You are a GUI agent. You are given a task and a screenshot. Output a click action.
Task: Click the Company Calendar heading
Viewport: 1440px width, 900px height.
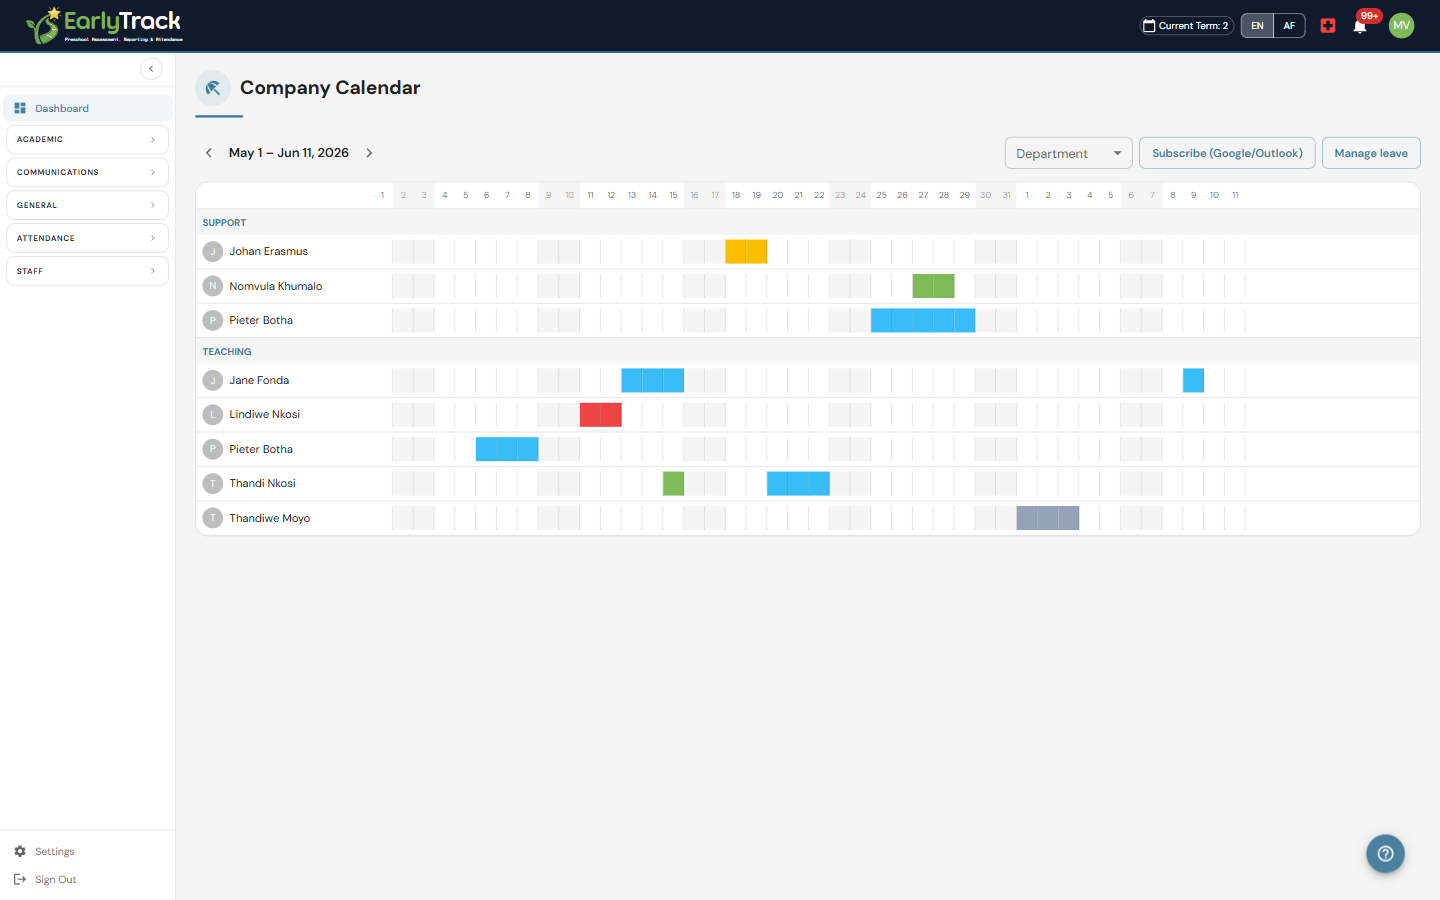click(x=330, y=88)
